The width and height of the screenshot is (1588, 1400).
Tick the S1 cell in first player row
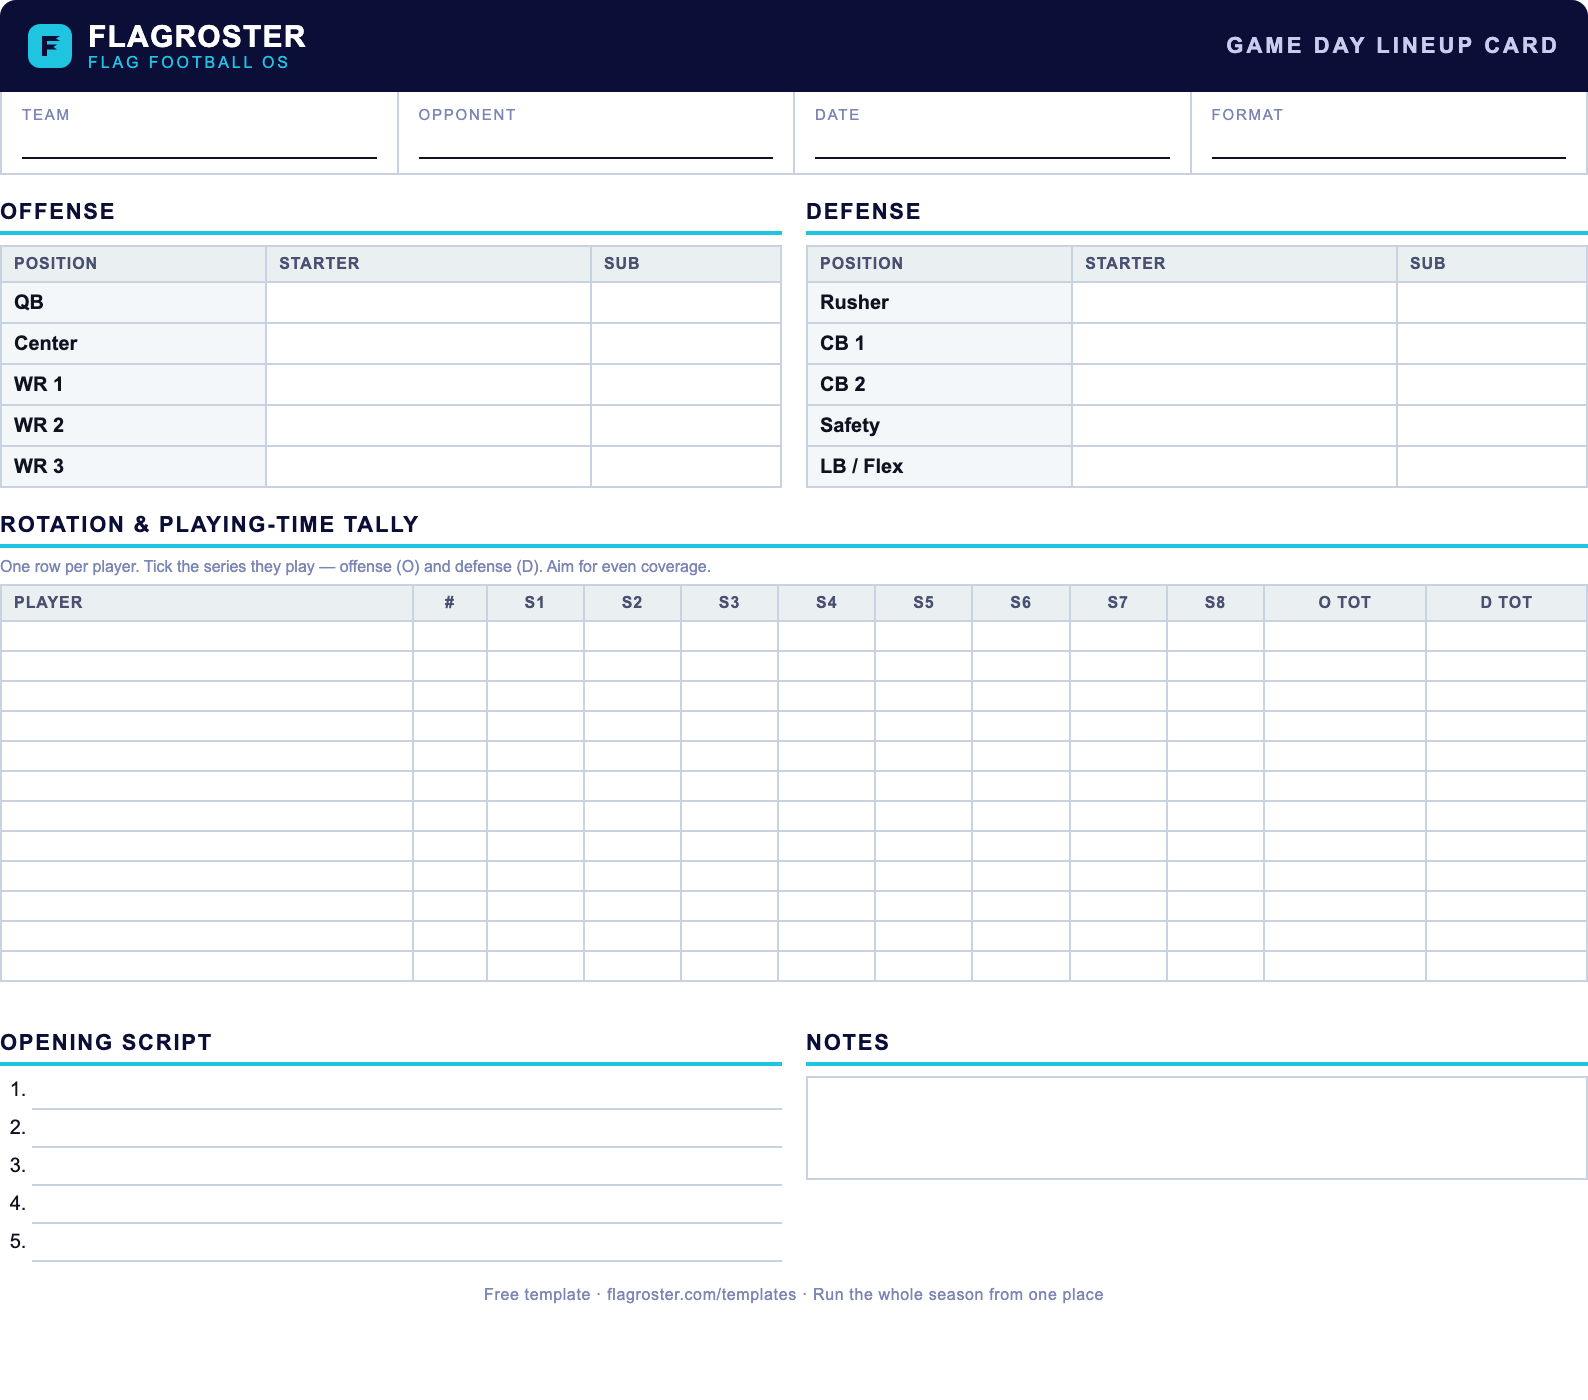tap(535, 636)
